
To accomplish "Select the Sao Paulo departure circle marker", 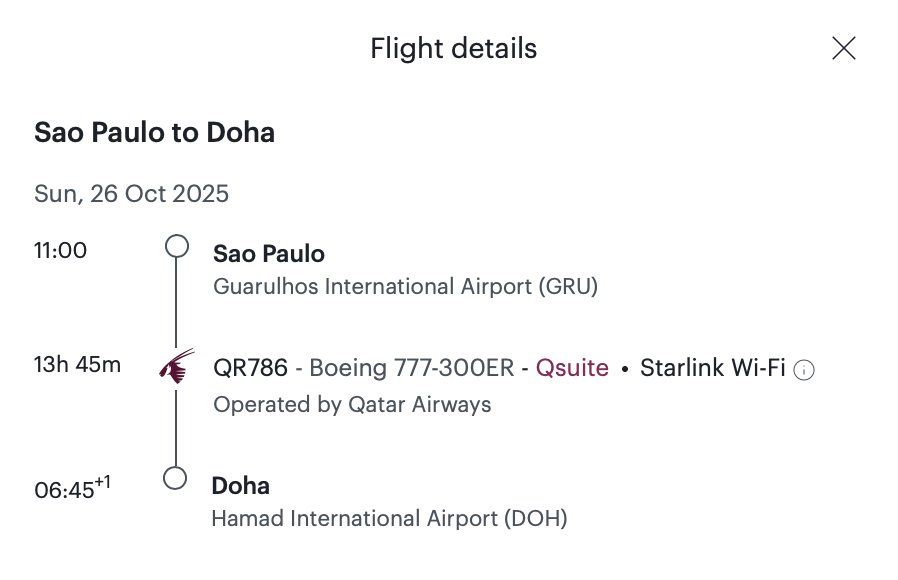I will coord(177,246).
